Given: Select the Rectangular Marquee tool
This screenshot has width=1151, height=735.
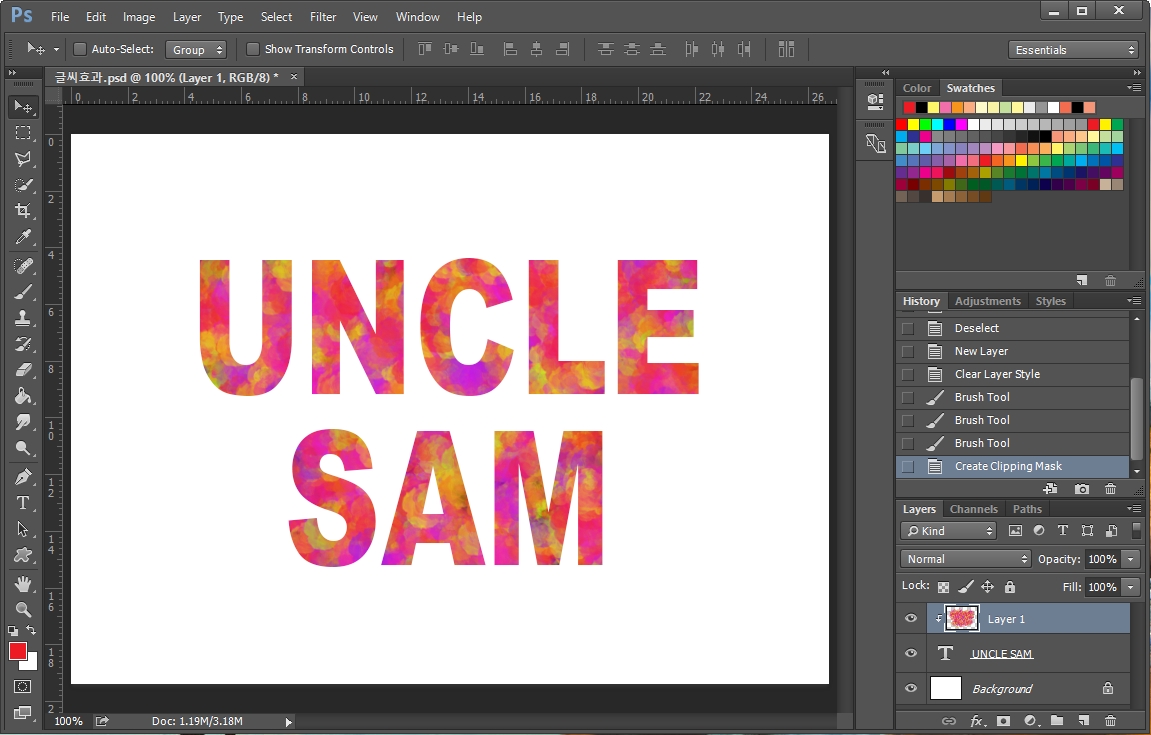Looking at the screenshot, I should (23, 133).
